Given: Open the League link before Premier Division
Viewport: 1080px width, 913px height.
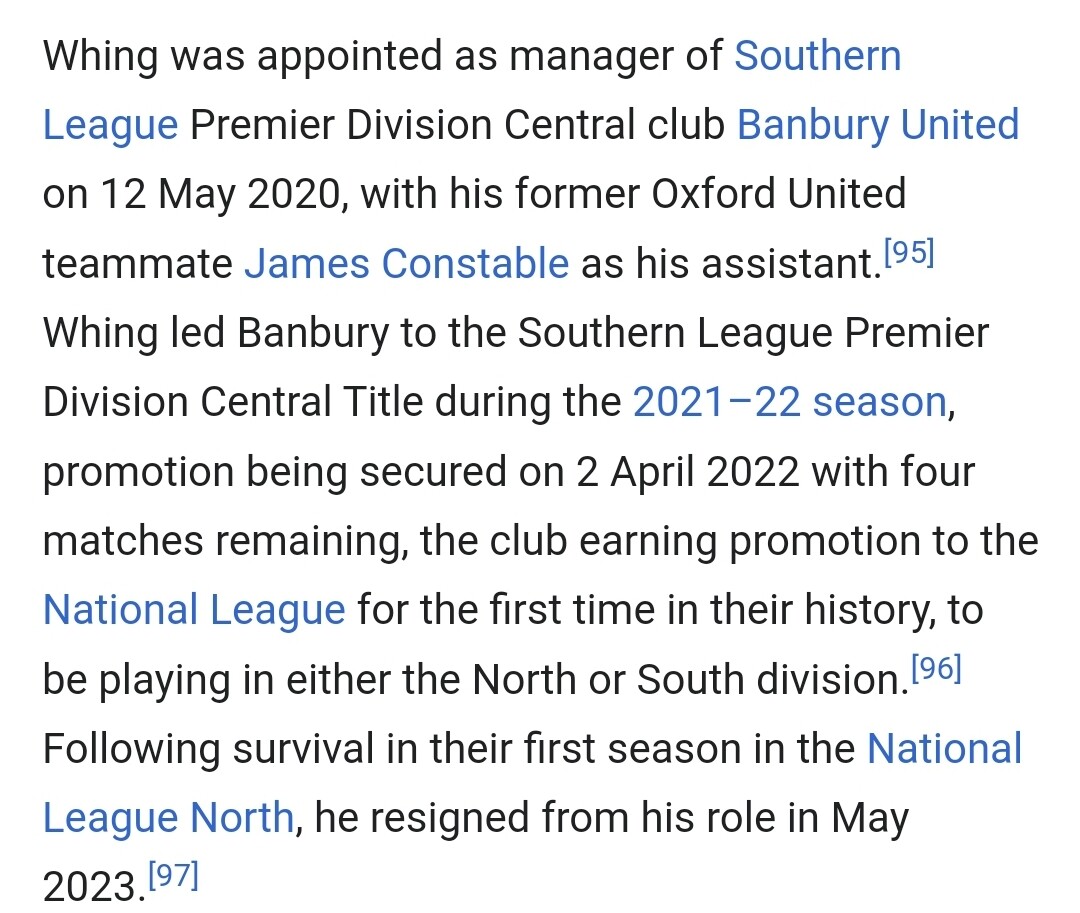Looking at the screenshot, I should click(x=111, y=126).
